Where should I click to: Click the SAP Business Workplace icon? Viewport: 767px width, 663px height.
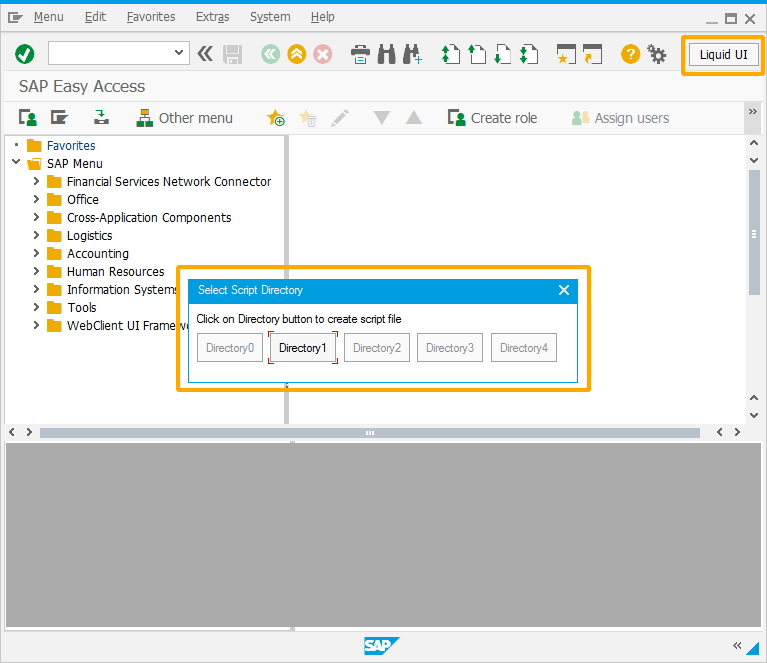101,117
